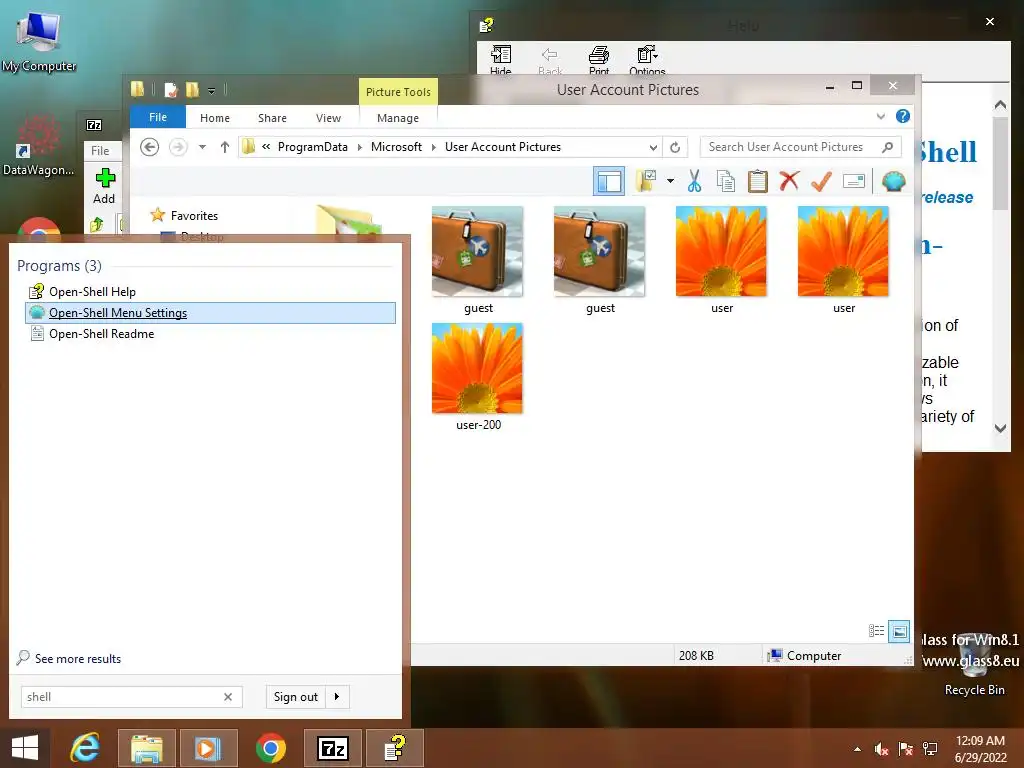Image resolution: width=1024 pixels, height=768 pixels.
Task: Open Options in the Help window toolbar
Action: click(647, 61)
